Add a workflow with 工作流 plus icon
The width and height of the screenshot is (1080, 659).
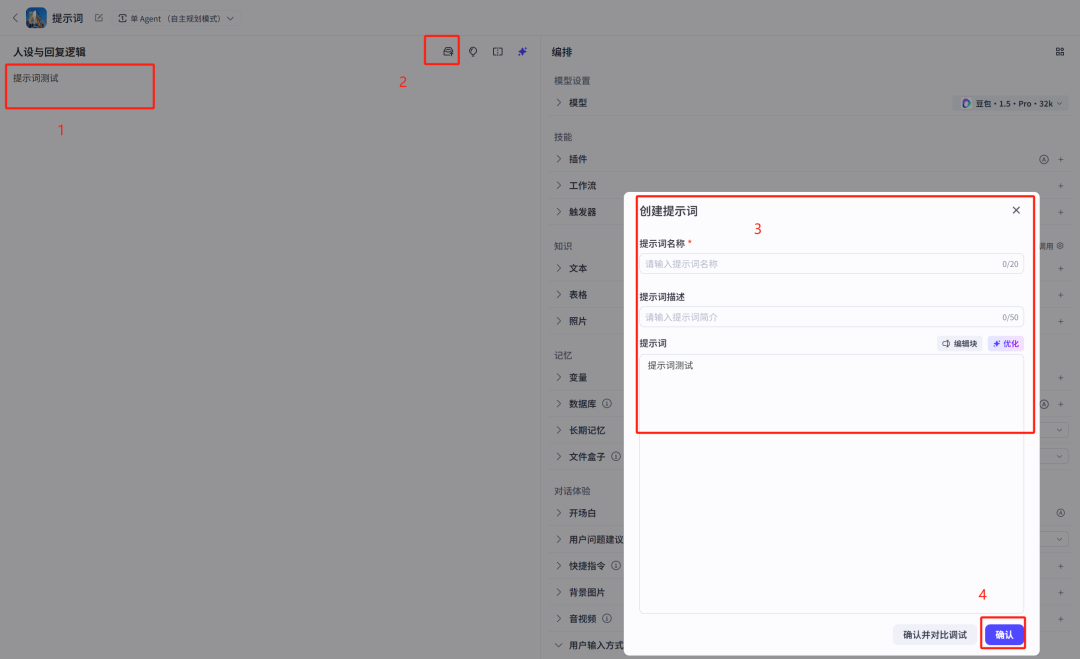pos(1061,185)
